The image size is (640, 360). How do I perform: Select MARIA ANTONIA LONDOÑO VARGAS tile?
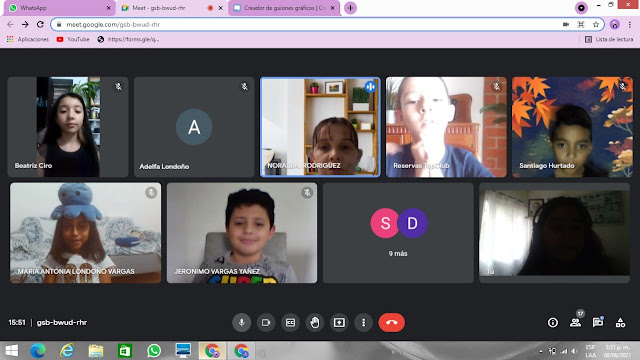pos(85,233)
